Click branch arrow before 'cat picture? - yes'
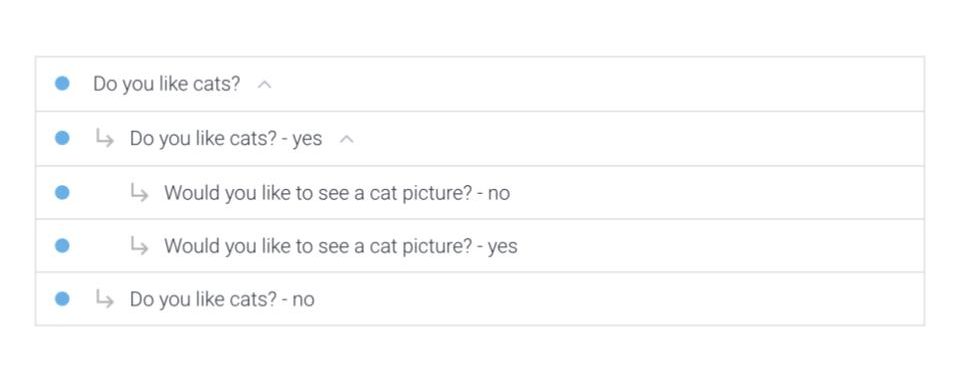The image size is (960, 381). click(x=139, y=246)
